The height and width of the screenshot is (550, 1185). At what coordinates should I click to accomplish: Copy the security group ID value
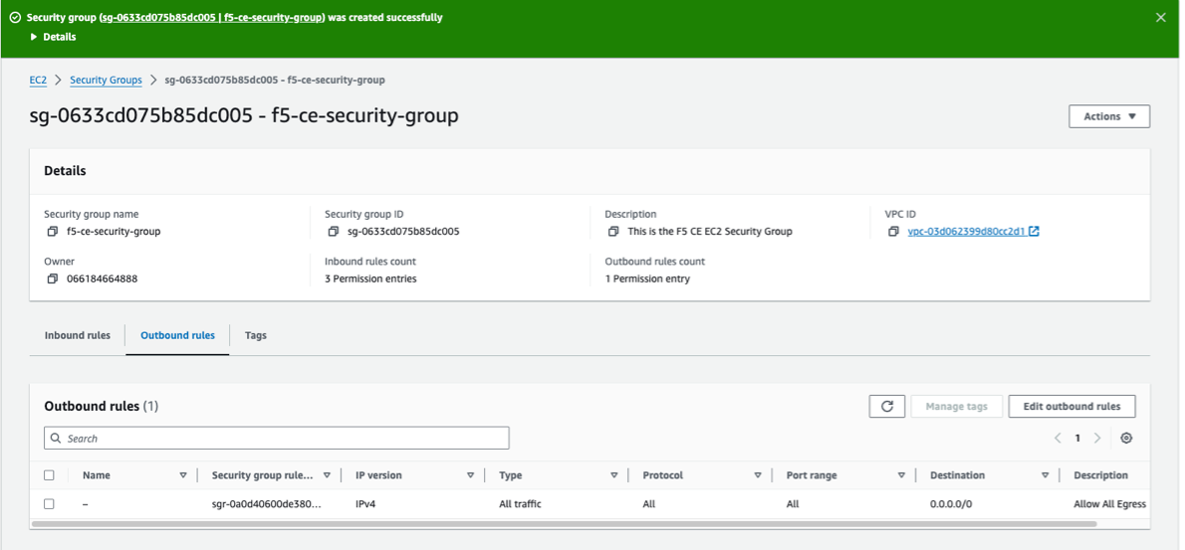[333, 231]
